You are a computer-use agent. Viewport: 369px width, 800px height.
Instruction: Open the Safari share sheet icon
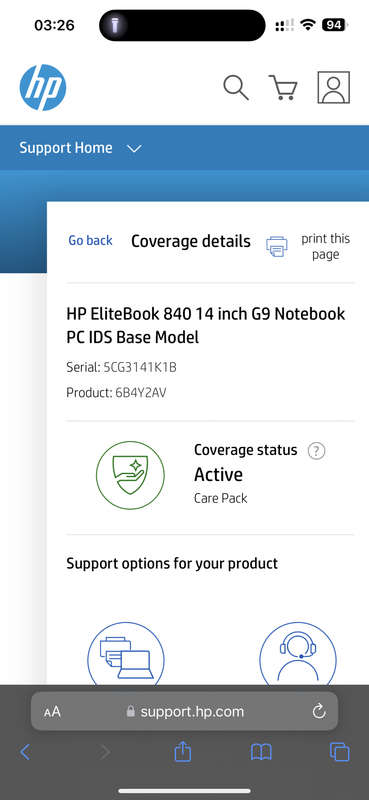[x=183, y=752]
